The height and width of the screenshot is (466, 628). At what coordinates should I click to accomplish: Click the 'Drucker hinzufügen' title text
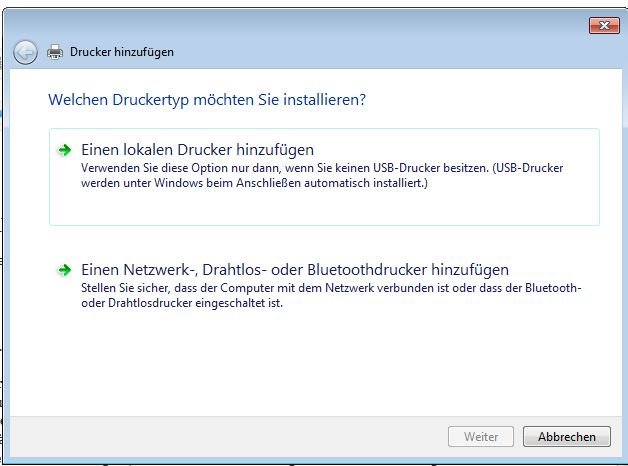point(122,52)
